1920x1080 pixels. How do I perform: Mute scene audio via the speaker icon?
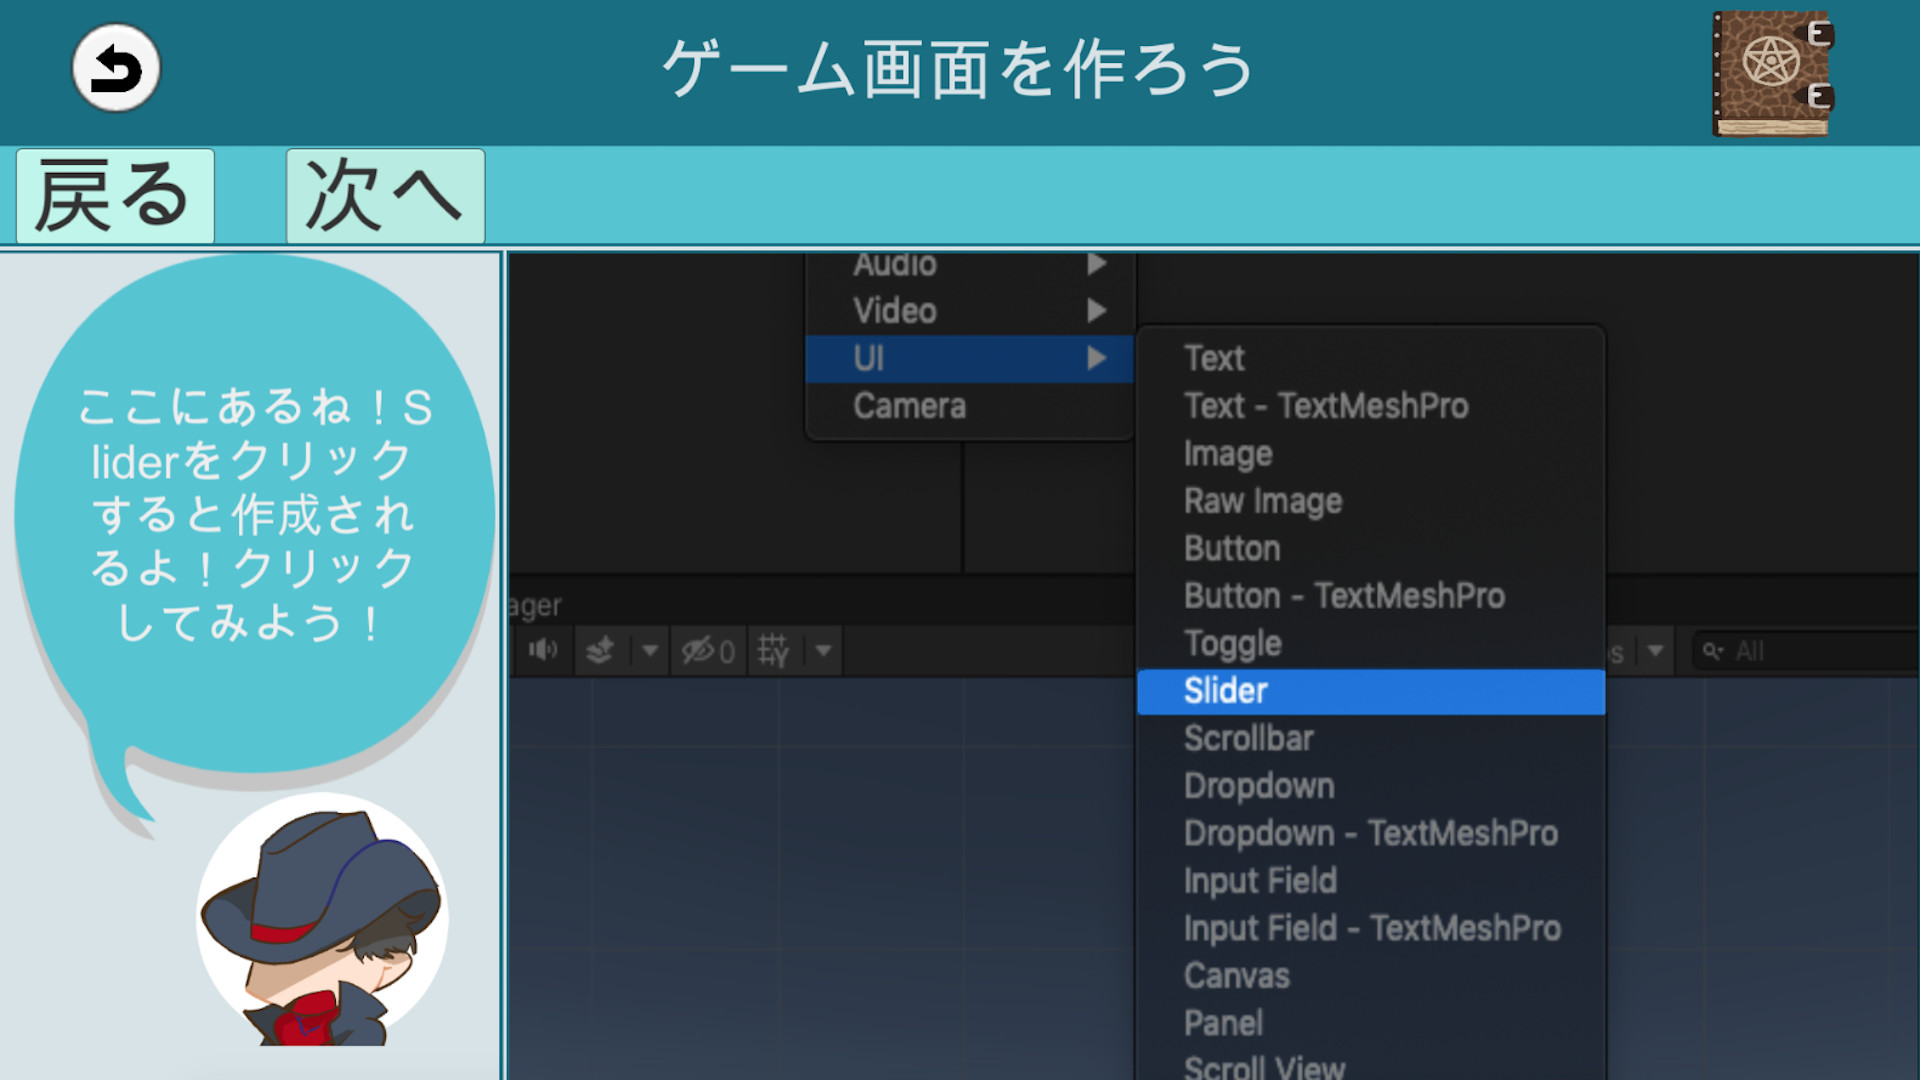coord(543,650)
